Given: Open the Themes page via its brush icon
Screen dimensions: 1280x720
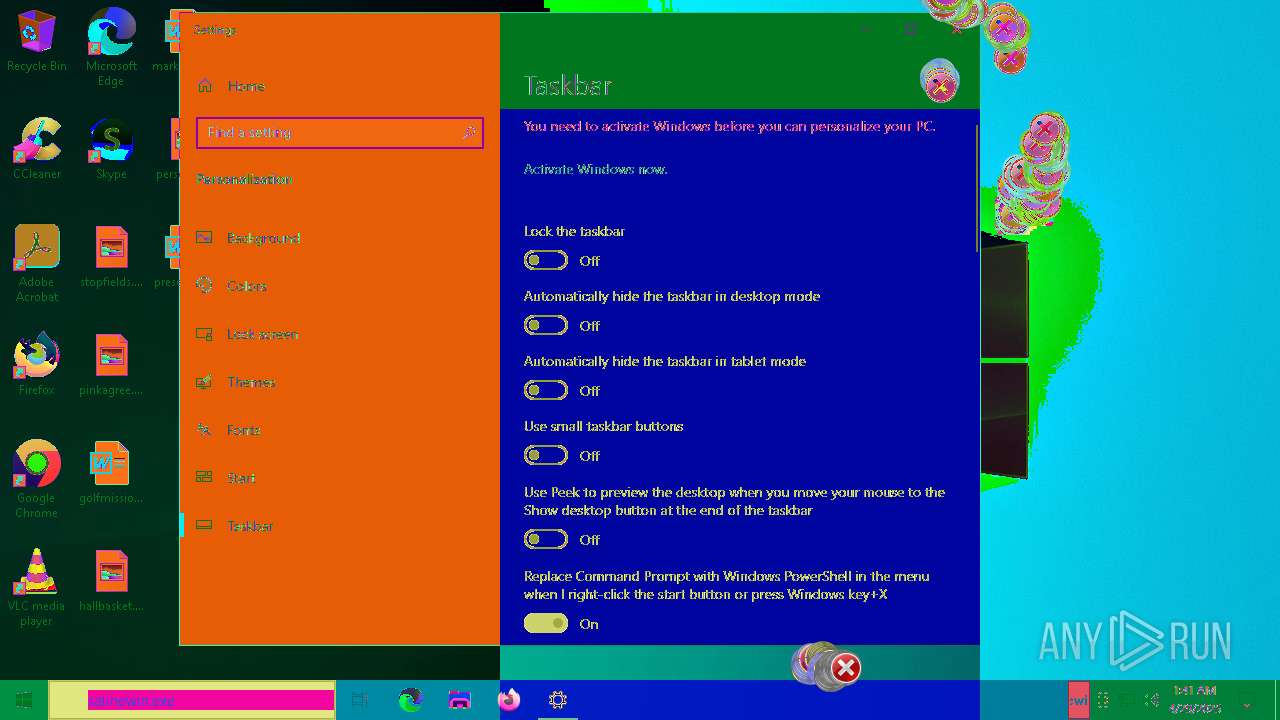Looking at the screenshot, I should point(205,382).
